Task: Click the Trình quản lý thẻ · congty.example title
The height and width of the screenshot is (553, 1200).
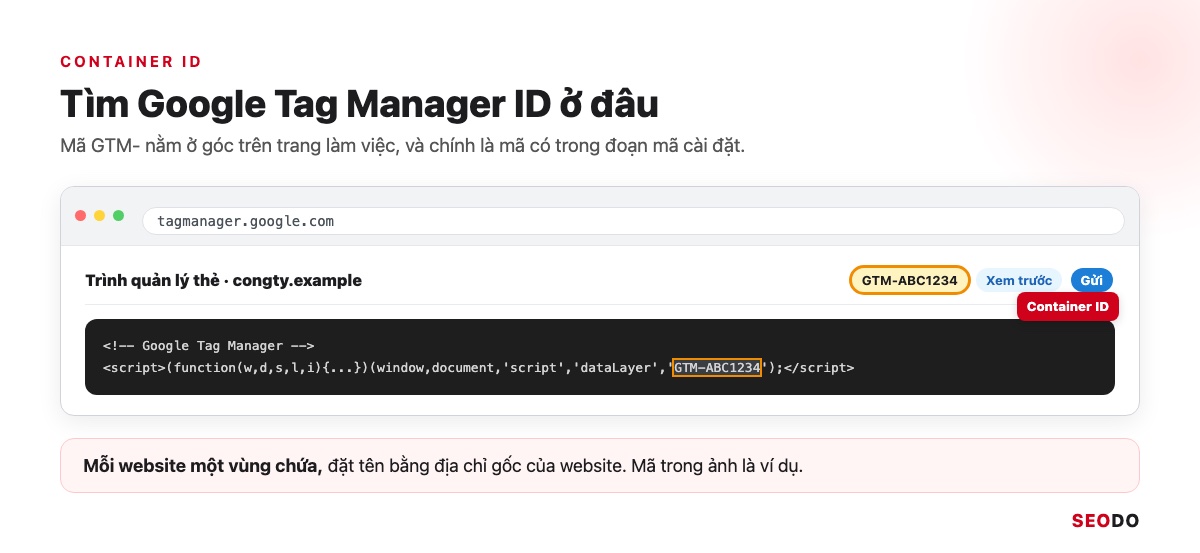Action: tap(224, 281)
